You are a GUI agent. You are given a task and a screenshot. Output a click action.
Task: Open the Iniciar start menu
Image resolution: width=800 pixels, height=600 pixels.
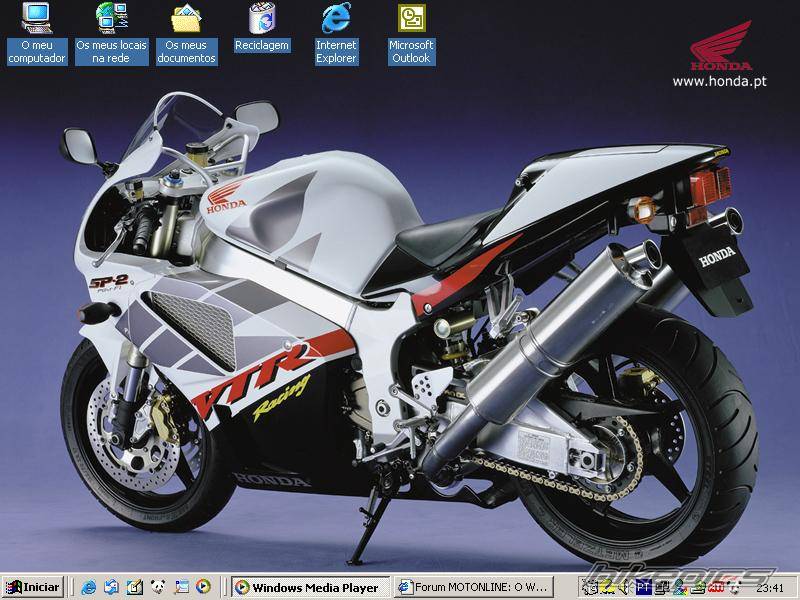33,587
